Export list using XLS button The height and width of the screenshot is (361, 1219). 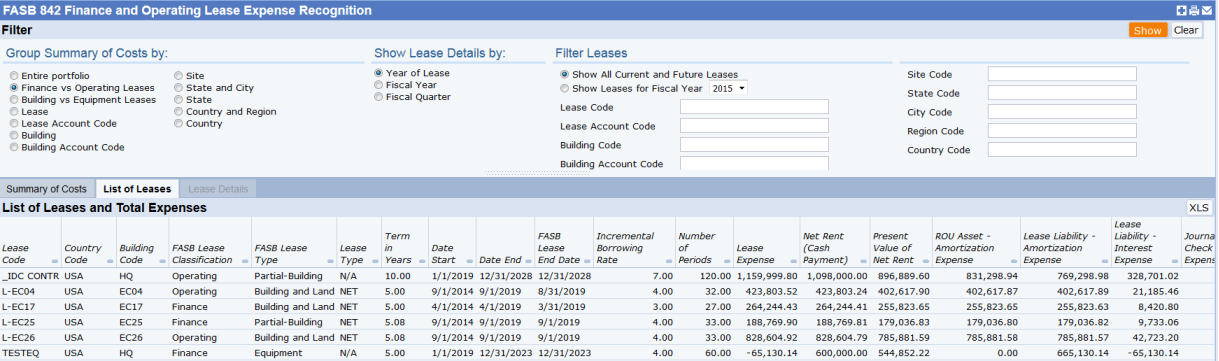pos(1198,207)
